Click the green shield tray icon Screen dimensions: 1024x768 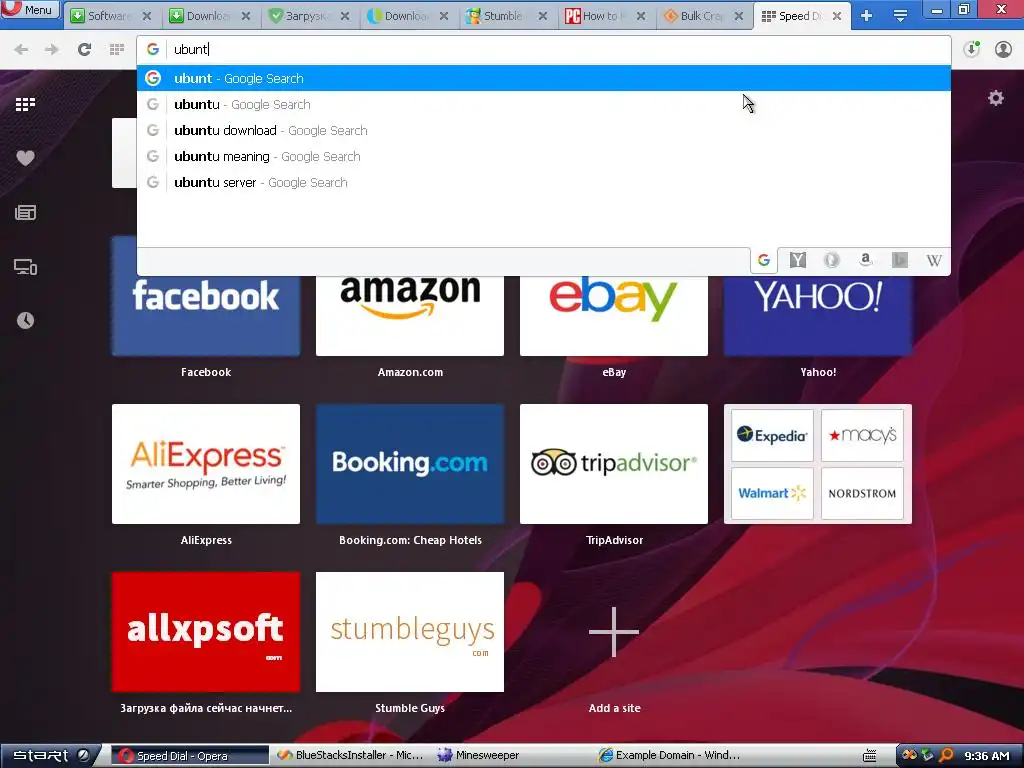(x=927, y=756)
